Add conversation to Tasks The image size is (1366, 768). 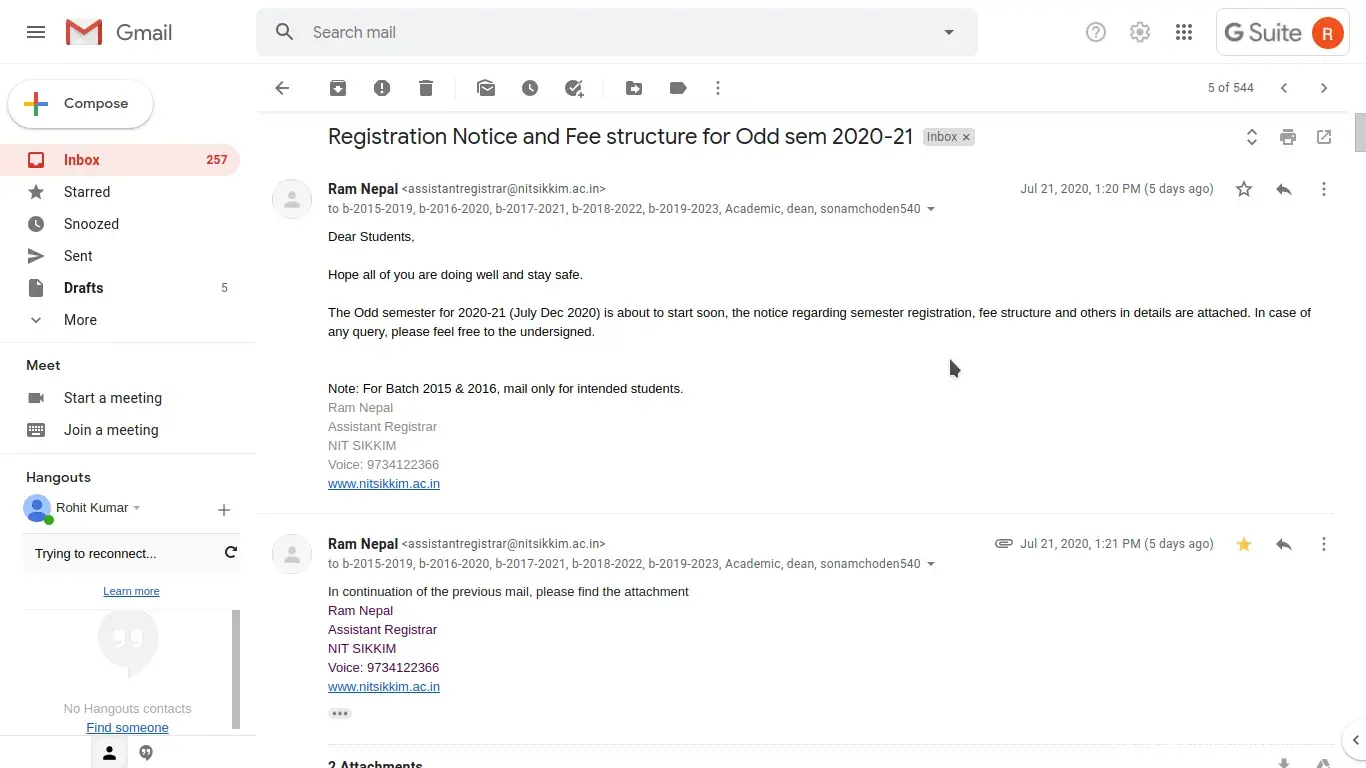[574, 88]
